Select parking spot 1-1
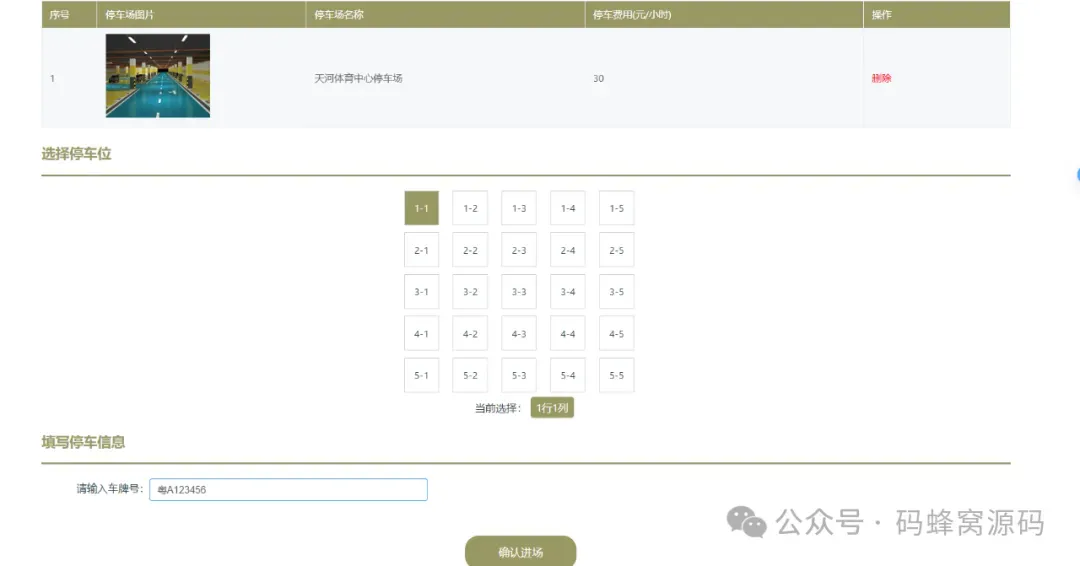Screen dimensions: 1080x566 point(422,208)
